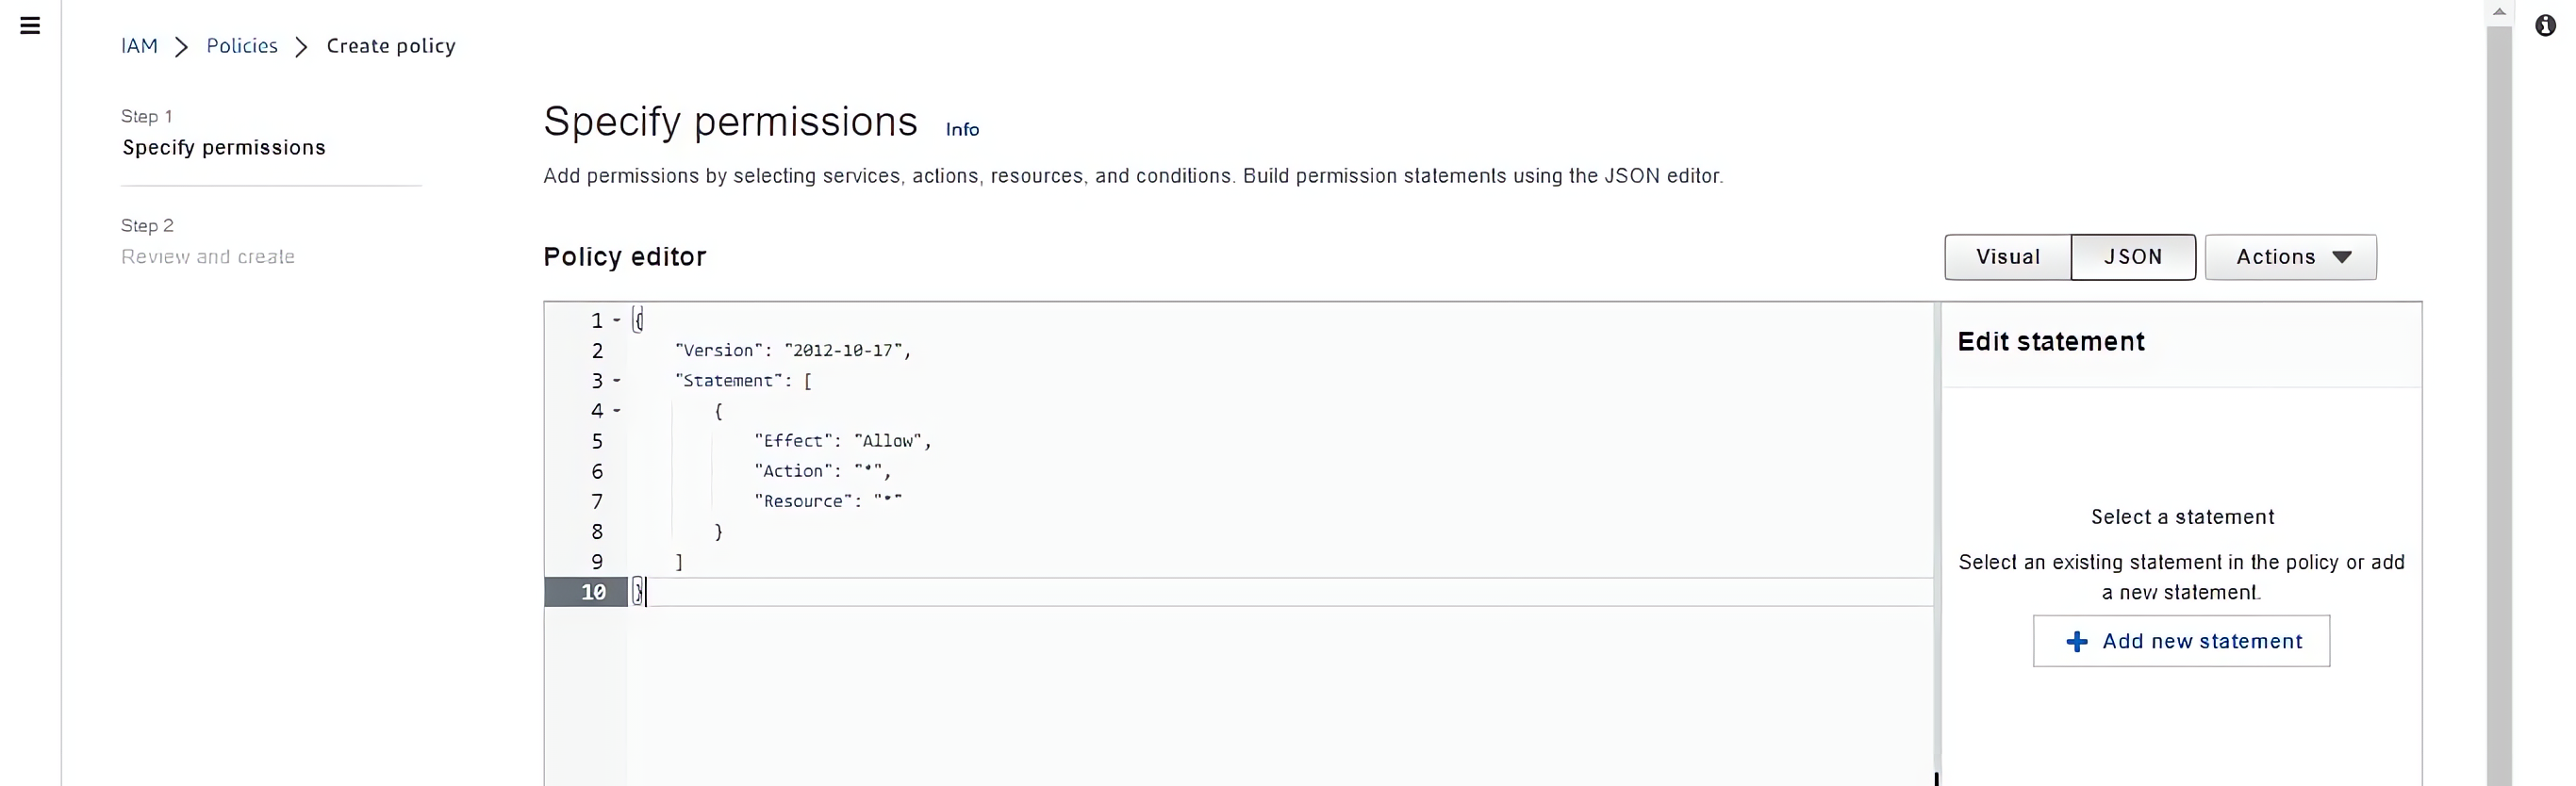Viewport: 2576px width, 786px height.
Task: Fold the statement object at line 4
Action: point(617,411)
